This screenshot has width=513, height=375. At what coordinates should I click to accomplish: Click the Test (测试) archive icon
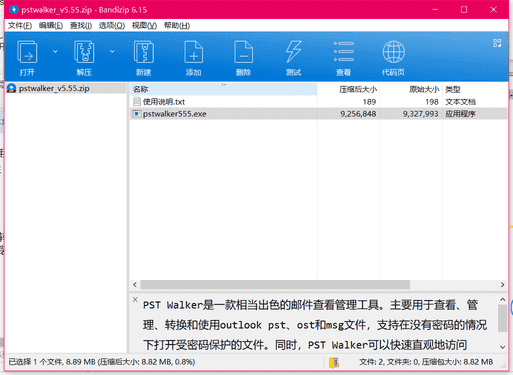coord(293,52)
